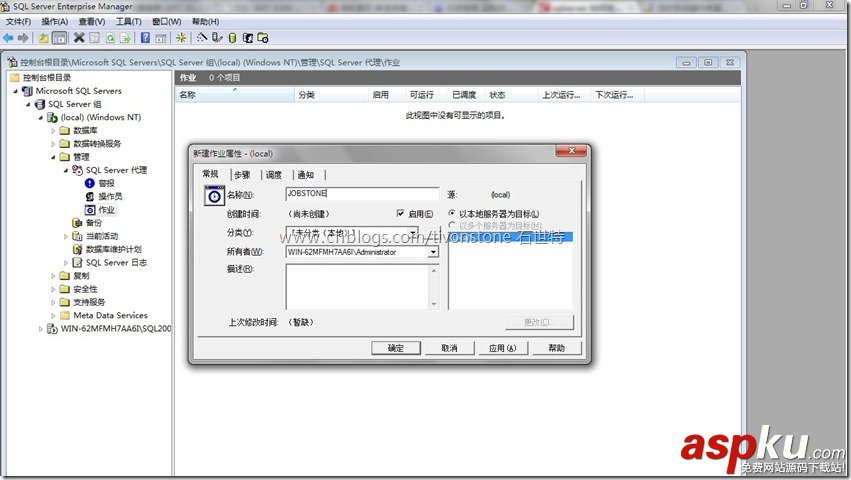The image size is (851, 480).
Task: Switch to the 通知 tab
Action: tap(306, 175)
